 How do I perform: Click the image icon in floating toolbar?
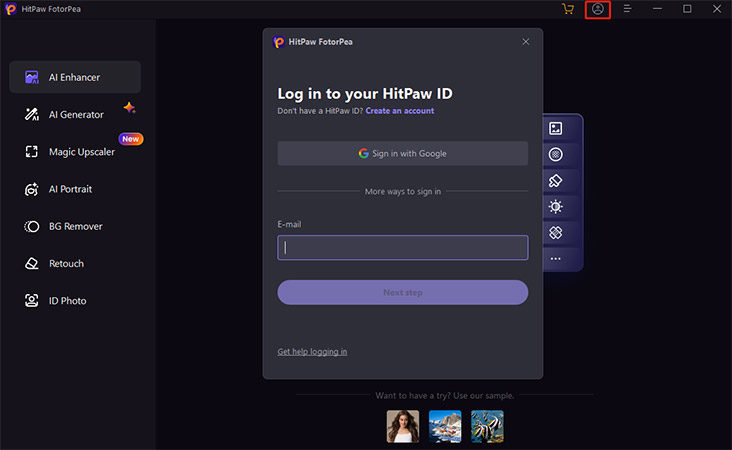(556, 128)
